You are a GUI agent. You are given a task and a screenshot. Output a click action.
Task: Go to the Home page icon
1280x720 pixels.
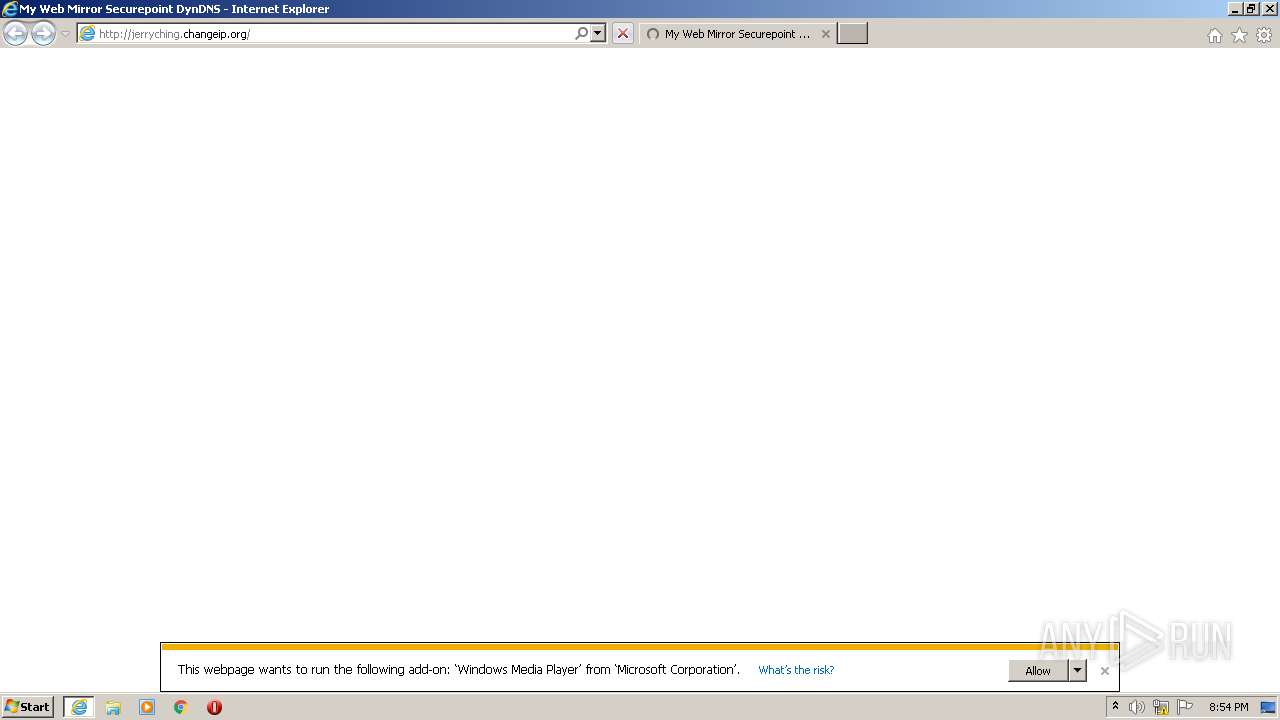[x=1214, y=35]
